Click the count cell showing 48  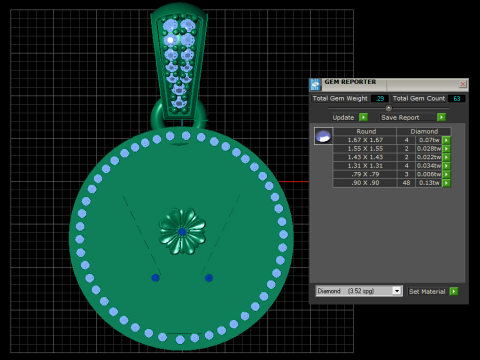pos(406,183)
